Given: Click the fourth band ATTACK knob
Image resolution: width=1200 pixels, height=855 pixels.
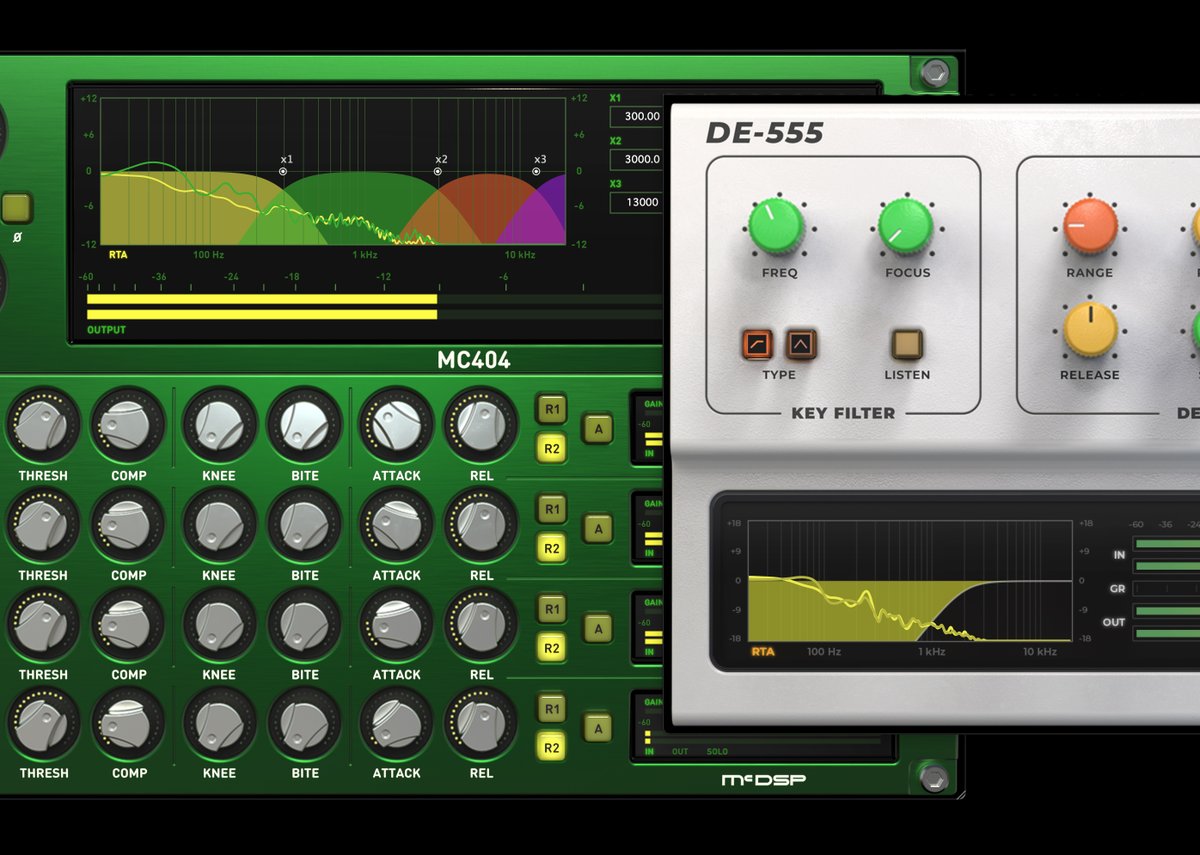Looking at the screenshot, I should [396, 723].
